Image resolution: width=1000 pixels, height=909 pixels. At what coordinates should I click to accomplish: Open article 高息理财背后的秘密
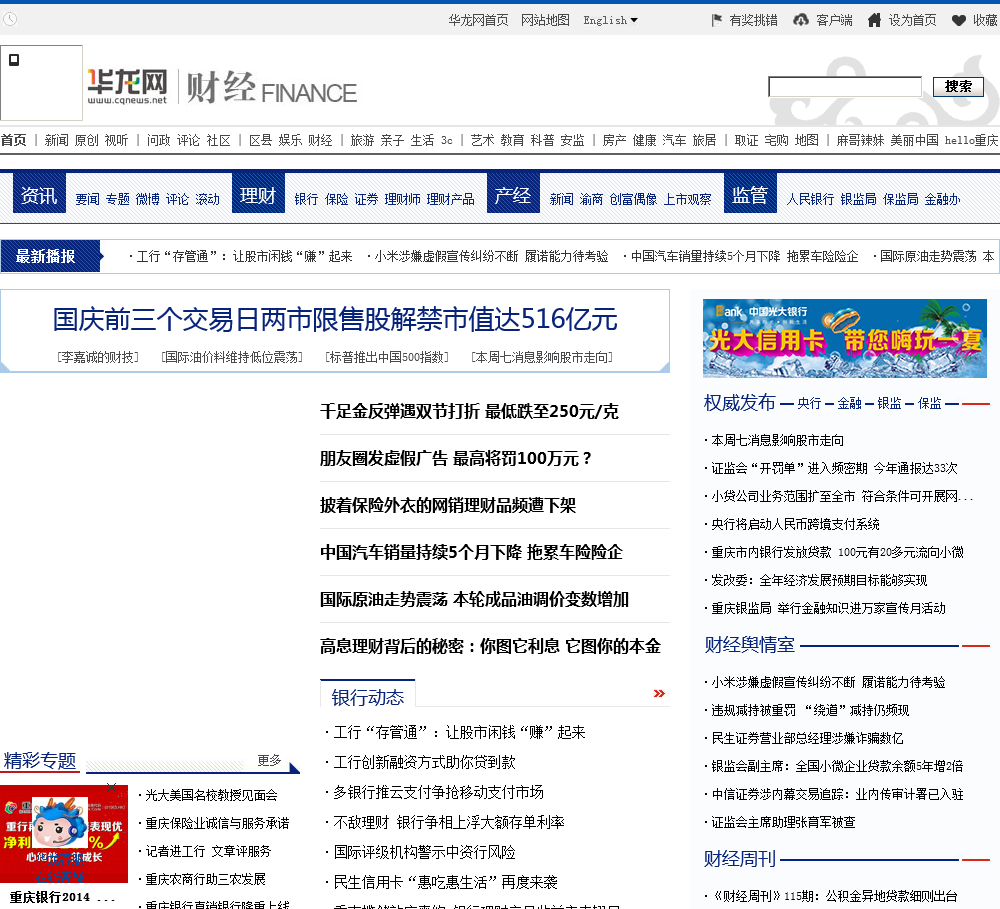point(490,647)
